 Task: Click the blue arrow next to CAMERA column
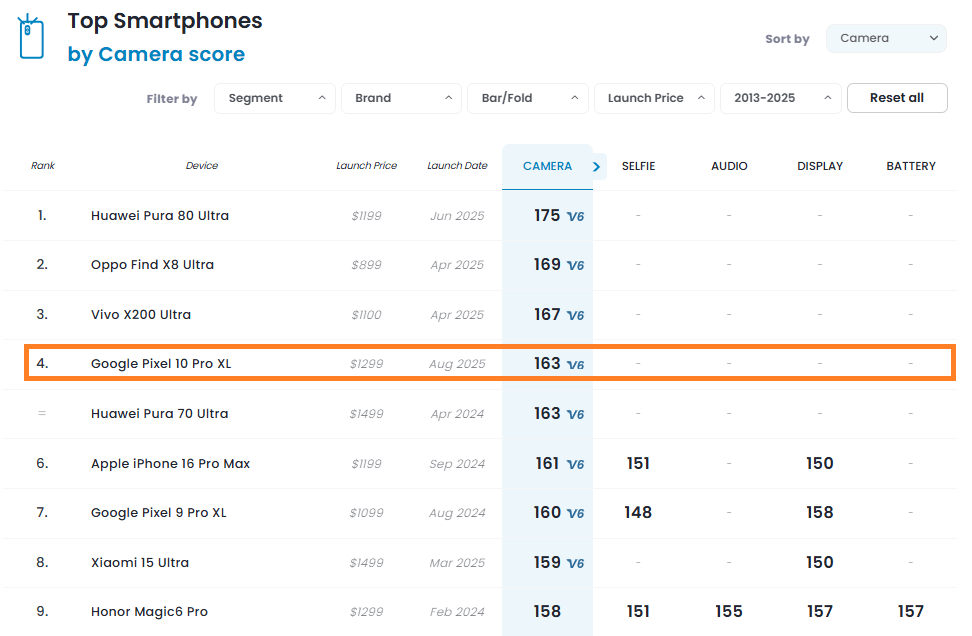click(596, 167)
